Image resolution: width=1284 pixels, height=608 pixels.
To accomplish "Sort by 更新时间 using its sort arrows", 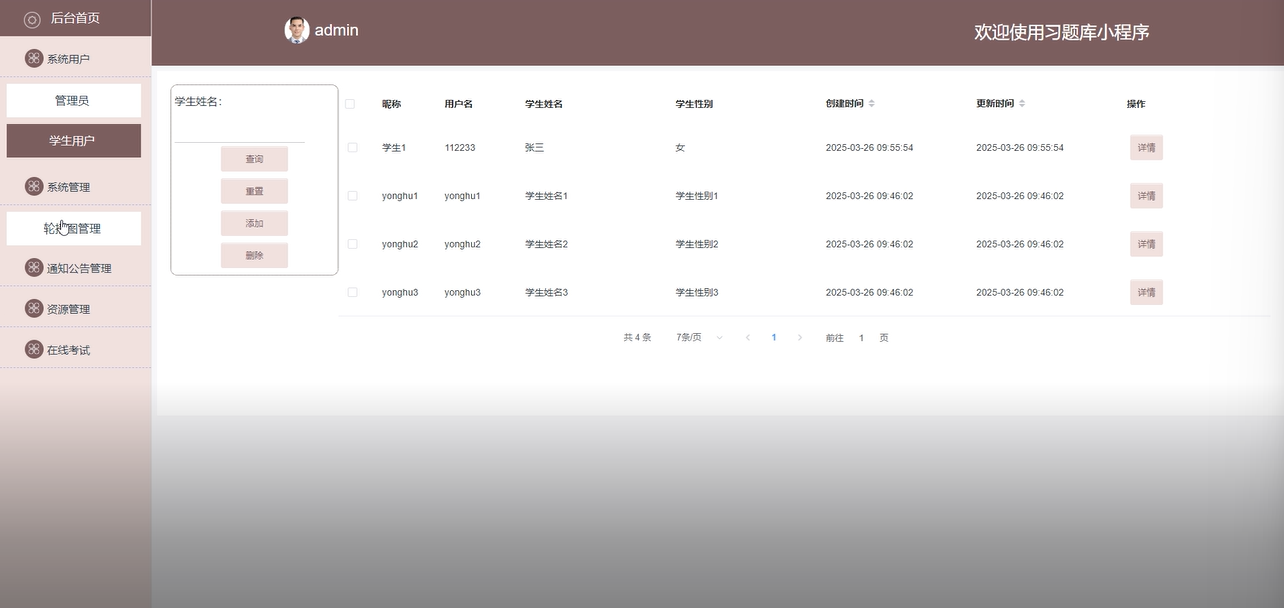I will 1022,104.
